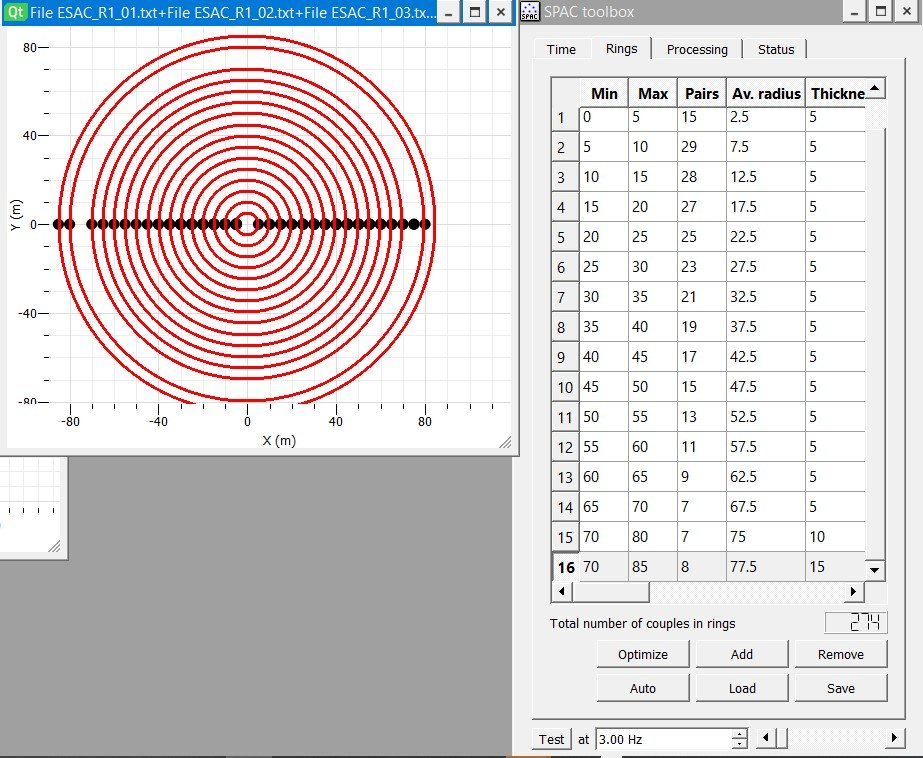Load rings with the Load button

coord(741,688)
